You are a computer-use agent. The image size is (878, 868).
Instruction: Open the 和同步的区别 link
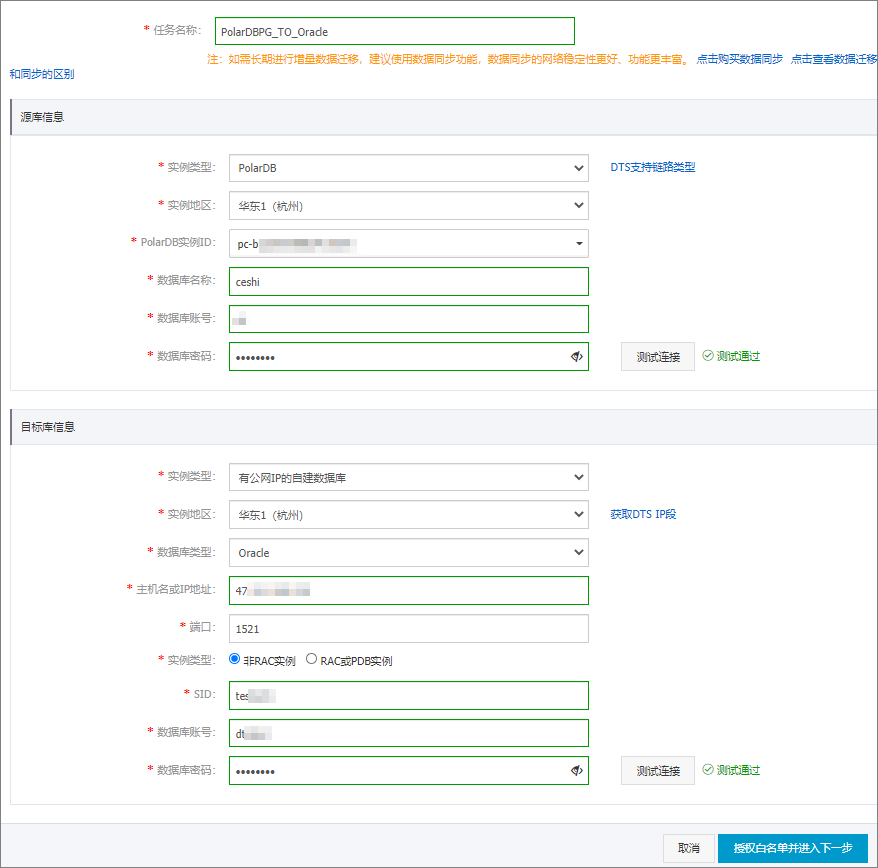pyautogui.click(x=41, y=74)
